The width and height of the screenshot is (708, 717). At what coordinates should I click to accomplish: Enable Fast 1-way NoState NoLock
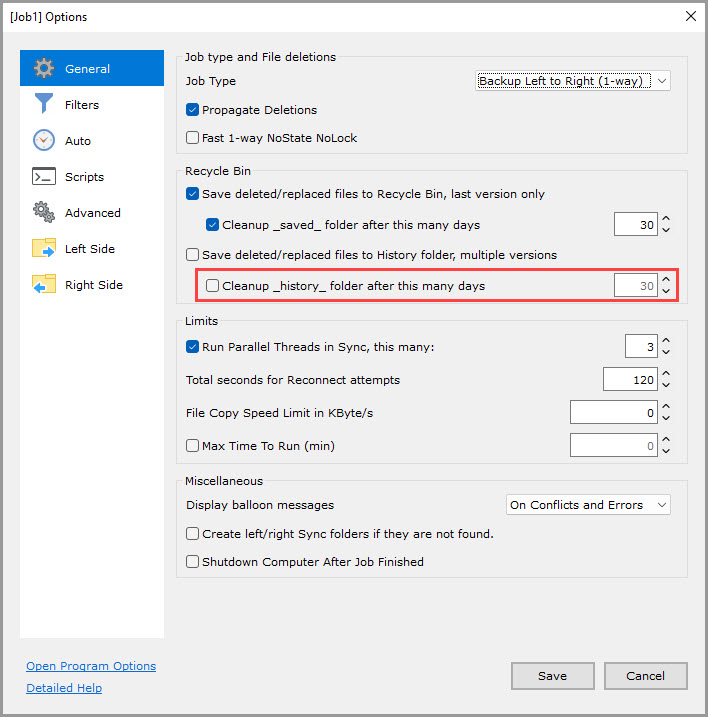[193, 138]
